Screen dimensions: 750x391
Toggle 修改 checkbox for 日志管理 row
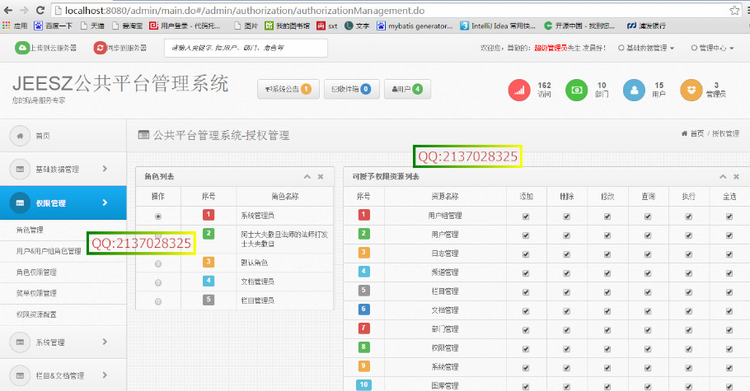point(607,254)
